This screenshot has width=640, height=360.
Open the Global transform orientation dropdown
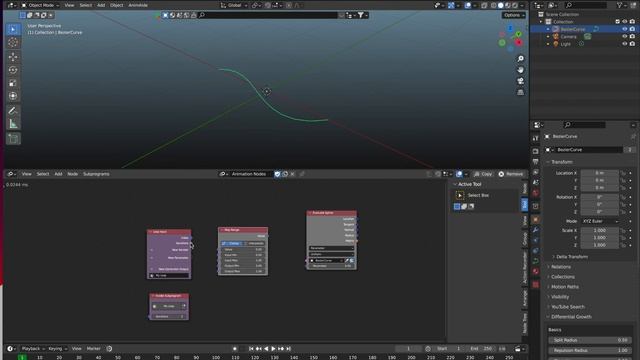pos(233,5)
